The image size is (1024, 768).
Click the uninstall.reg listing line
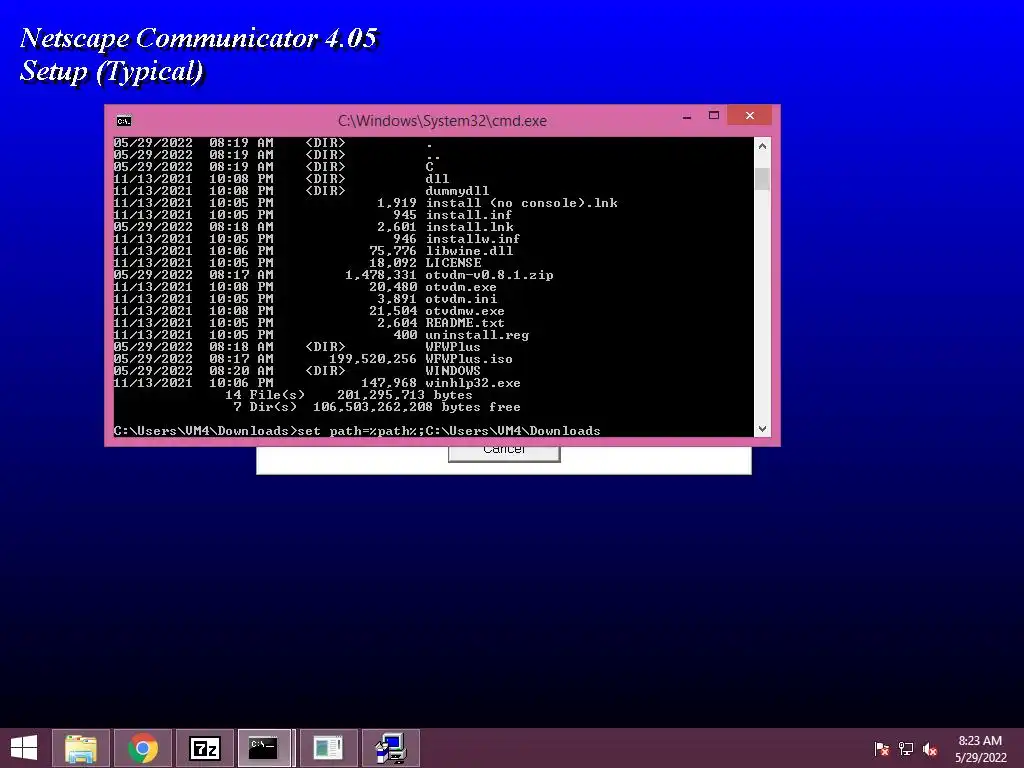(321, 335)
